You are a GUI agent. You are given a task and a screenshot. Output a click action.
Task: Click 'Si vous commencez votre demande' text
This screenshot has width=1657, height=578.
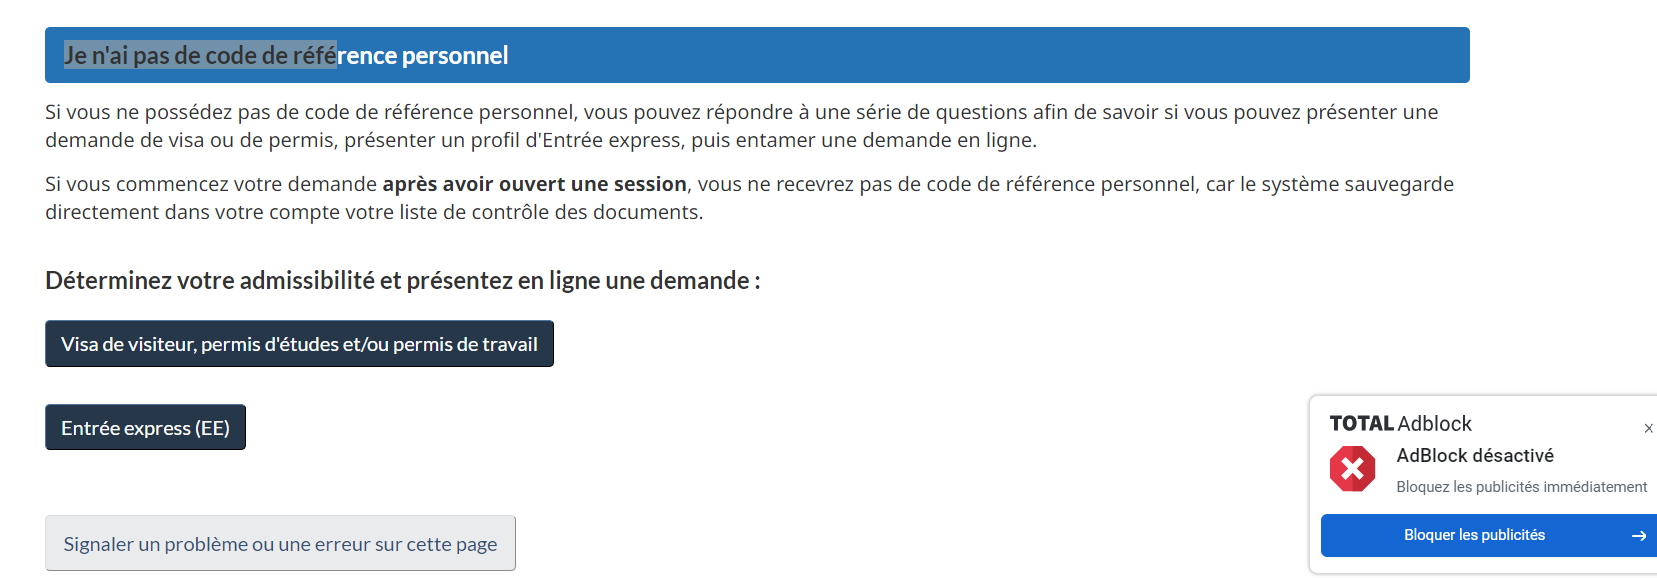point(211,184)
